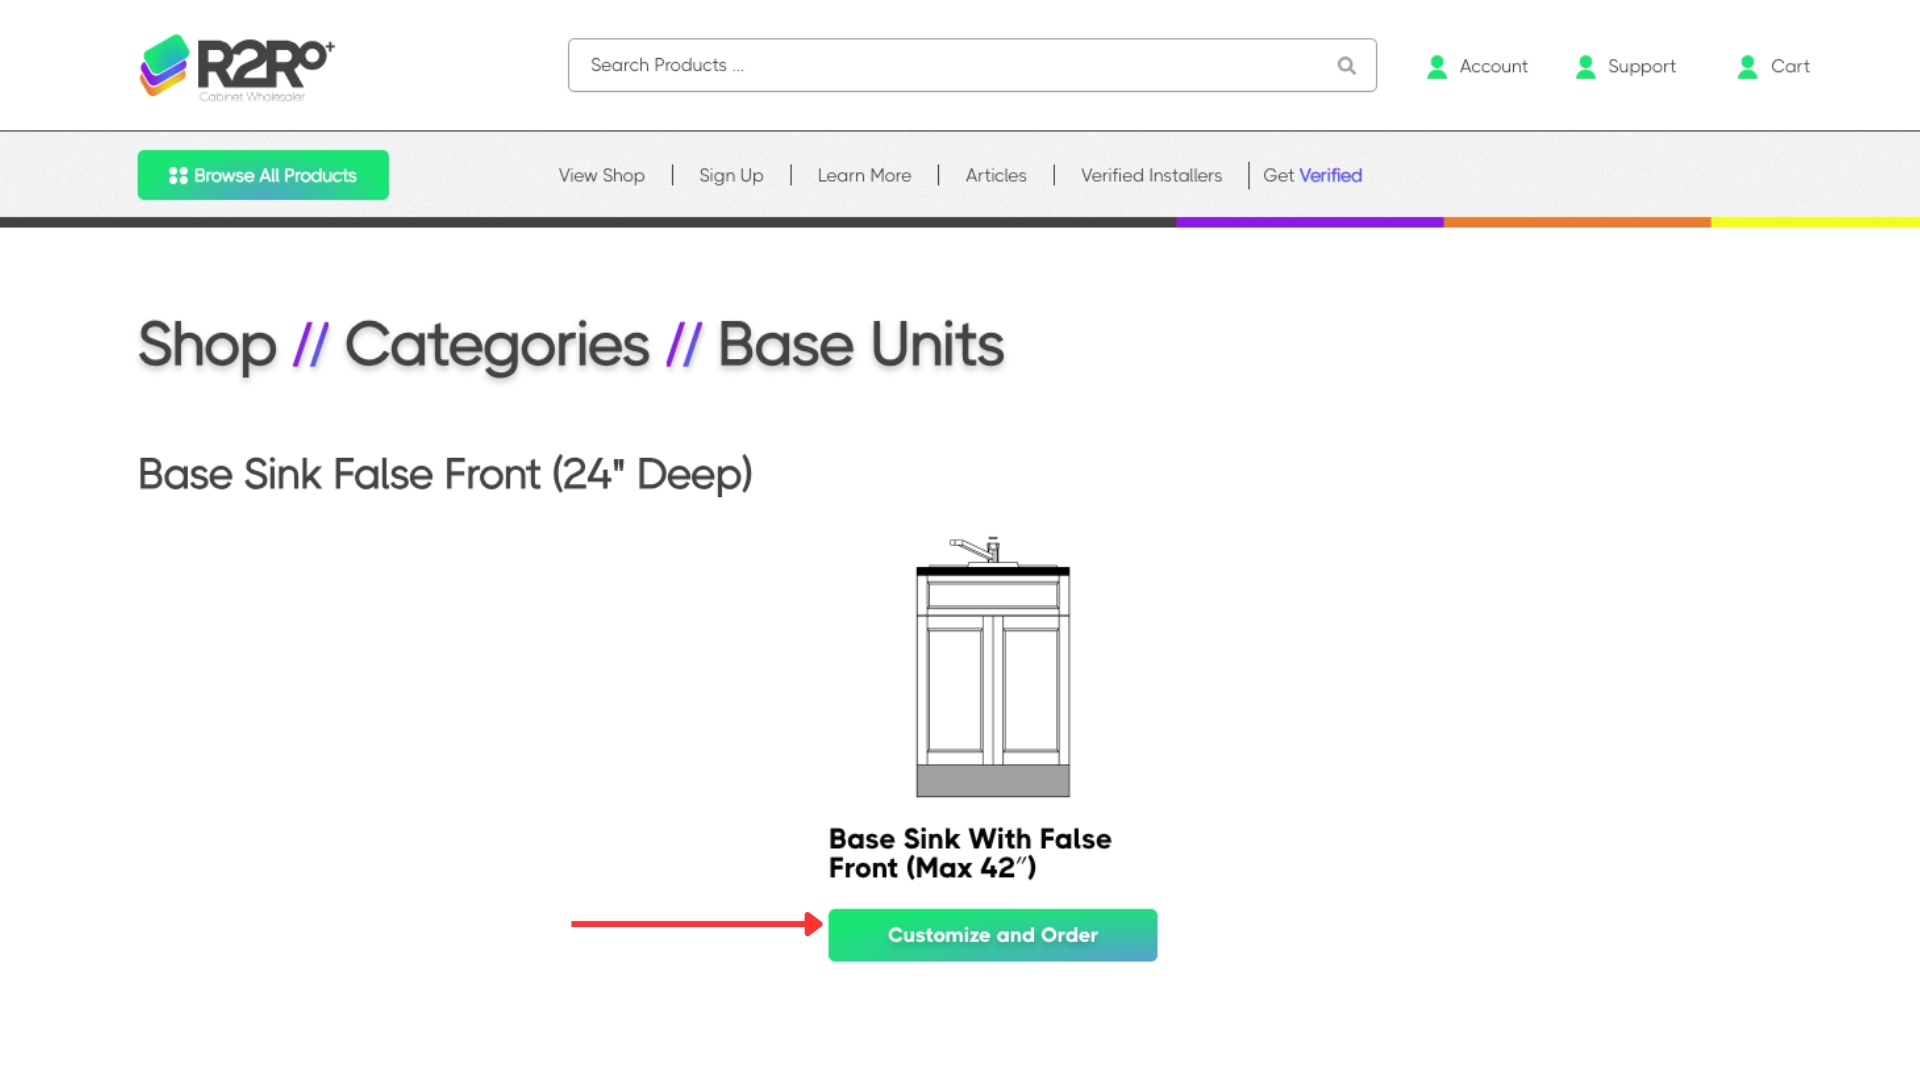Click the R2R logo
Image resolution: width=1920 pixels, height=1080 pixels.
pos(237,67)
